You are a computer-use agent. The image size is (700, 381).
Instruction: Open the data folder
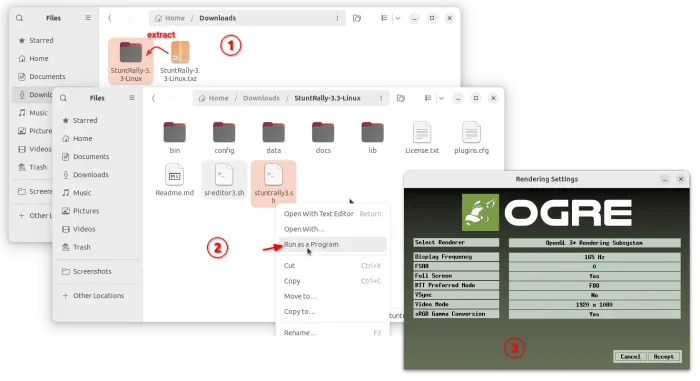pos(274,137)
